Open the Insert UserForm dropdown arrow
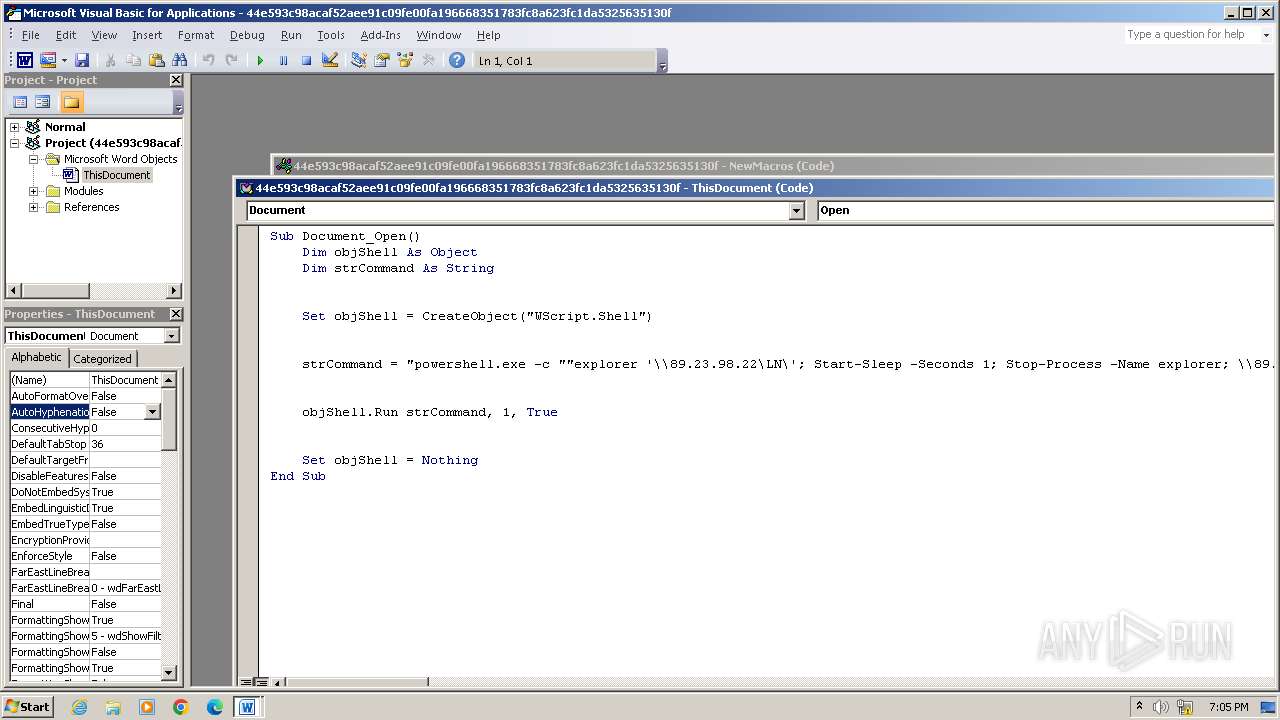The height and width of the screenshot is (720, 1280). pyautogui.click(x=64, y=61)
